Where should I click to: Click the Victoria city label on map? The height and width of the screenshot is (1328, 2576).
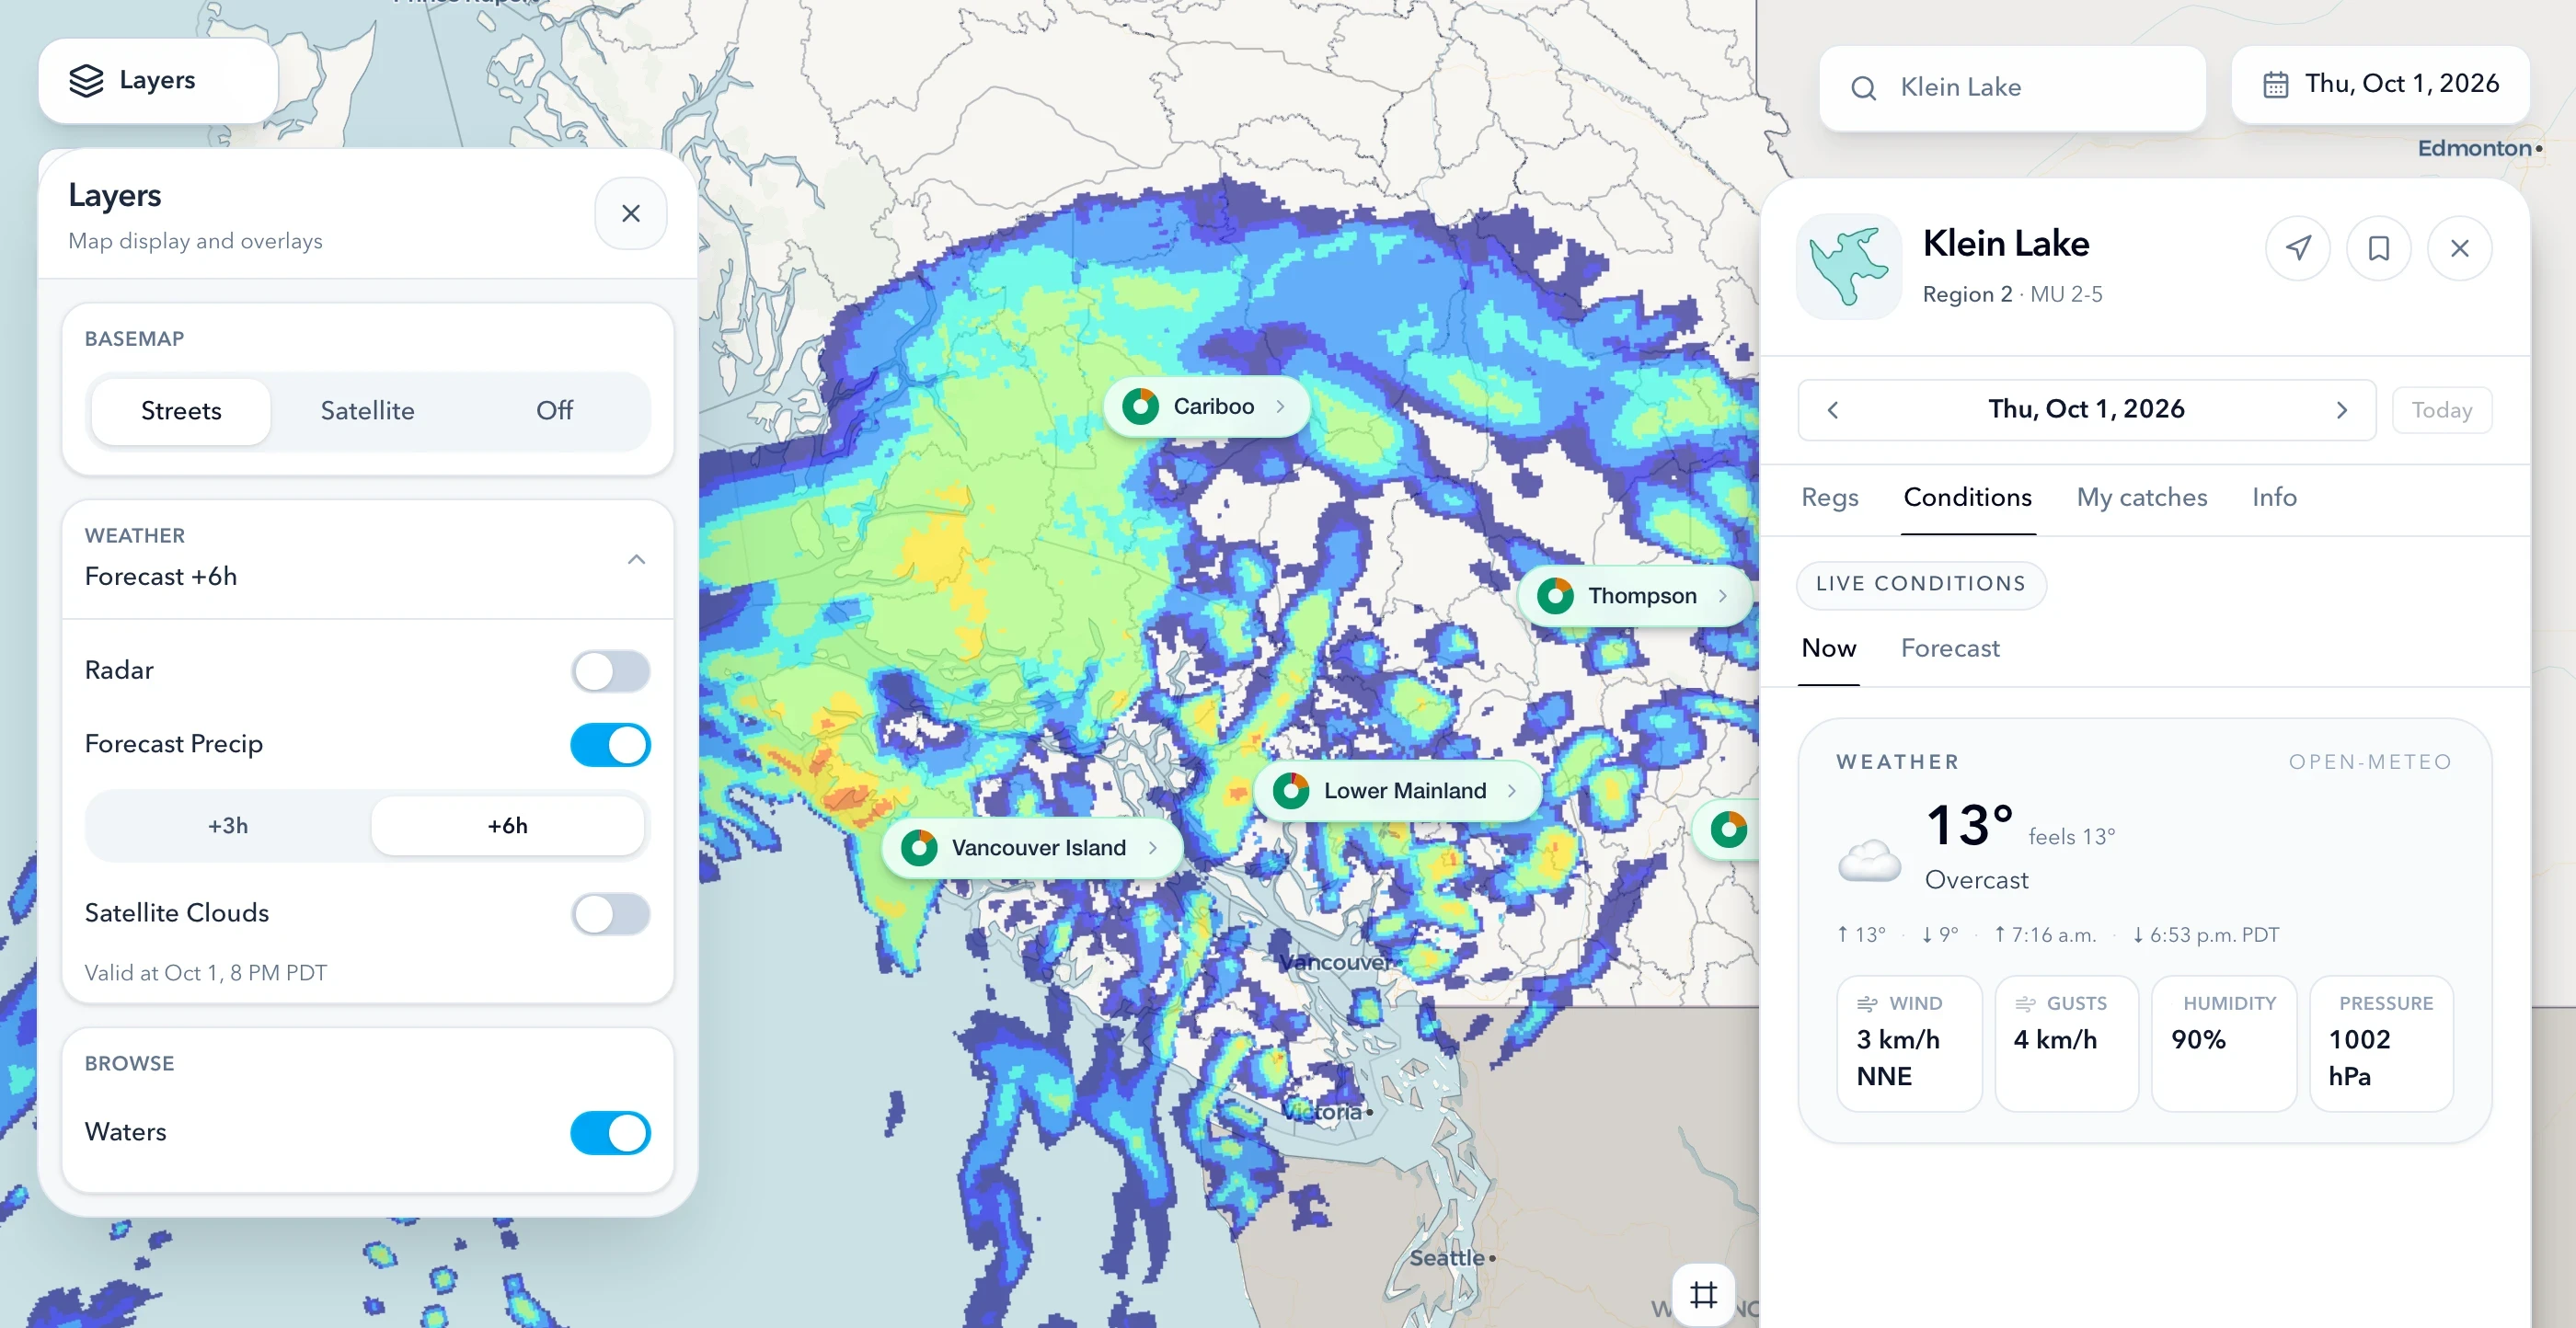[x=1322, y=1112]
